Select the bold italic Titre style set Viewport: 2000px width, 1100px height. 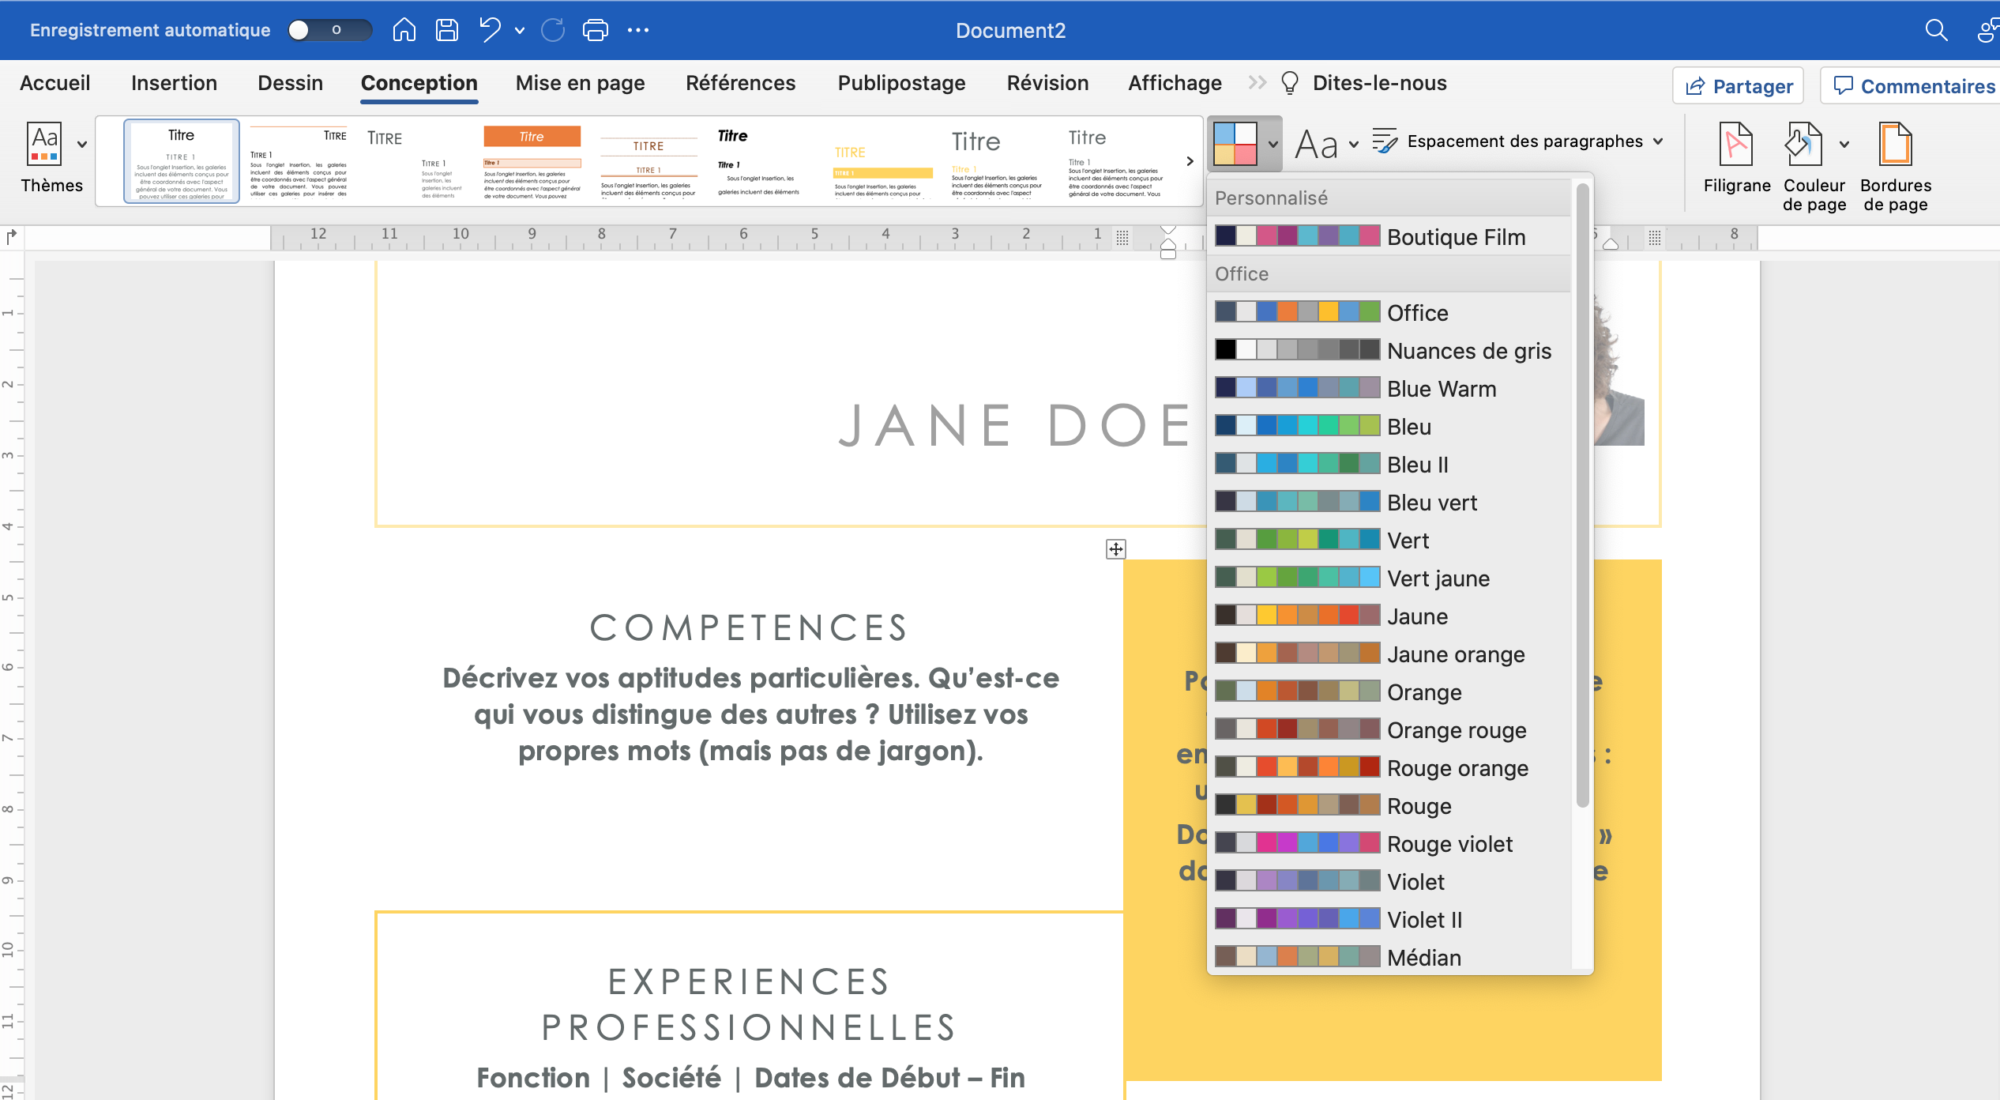pos(761,161)
